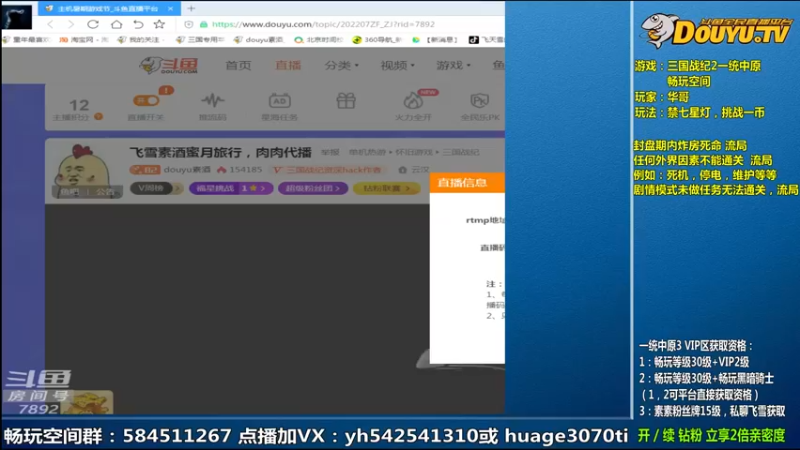Click the 12 主播积分 score
Image resolution: width=800 pixels, height=450 pixels.
tap(79, 105)
